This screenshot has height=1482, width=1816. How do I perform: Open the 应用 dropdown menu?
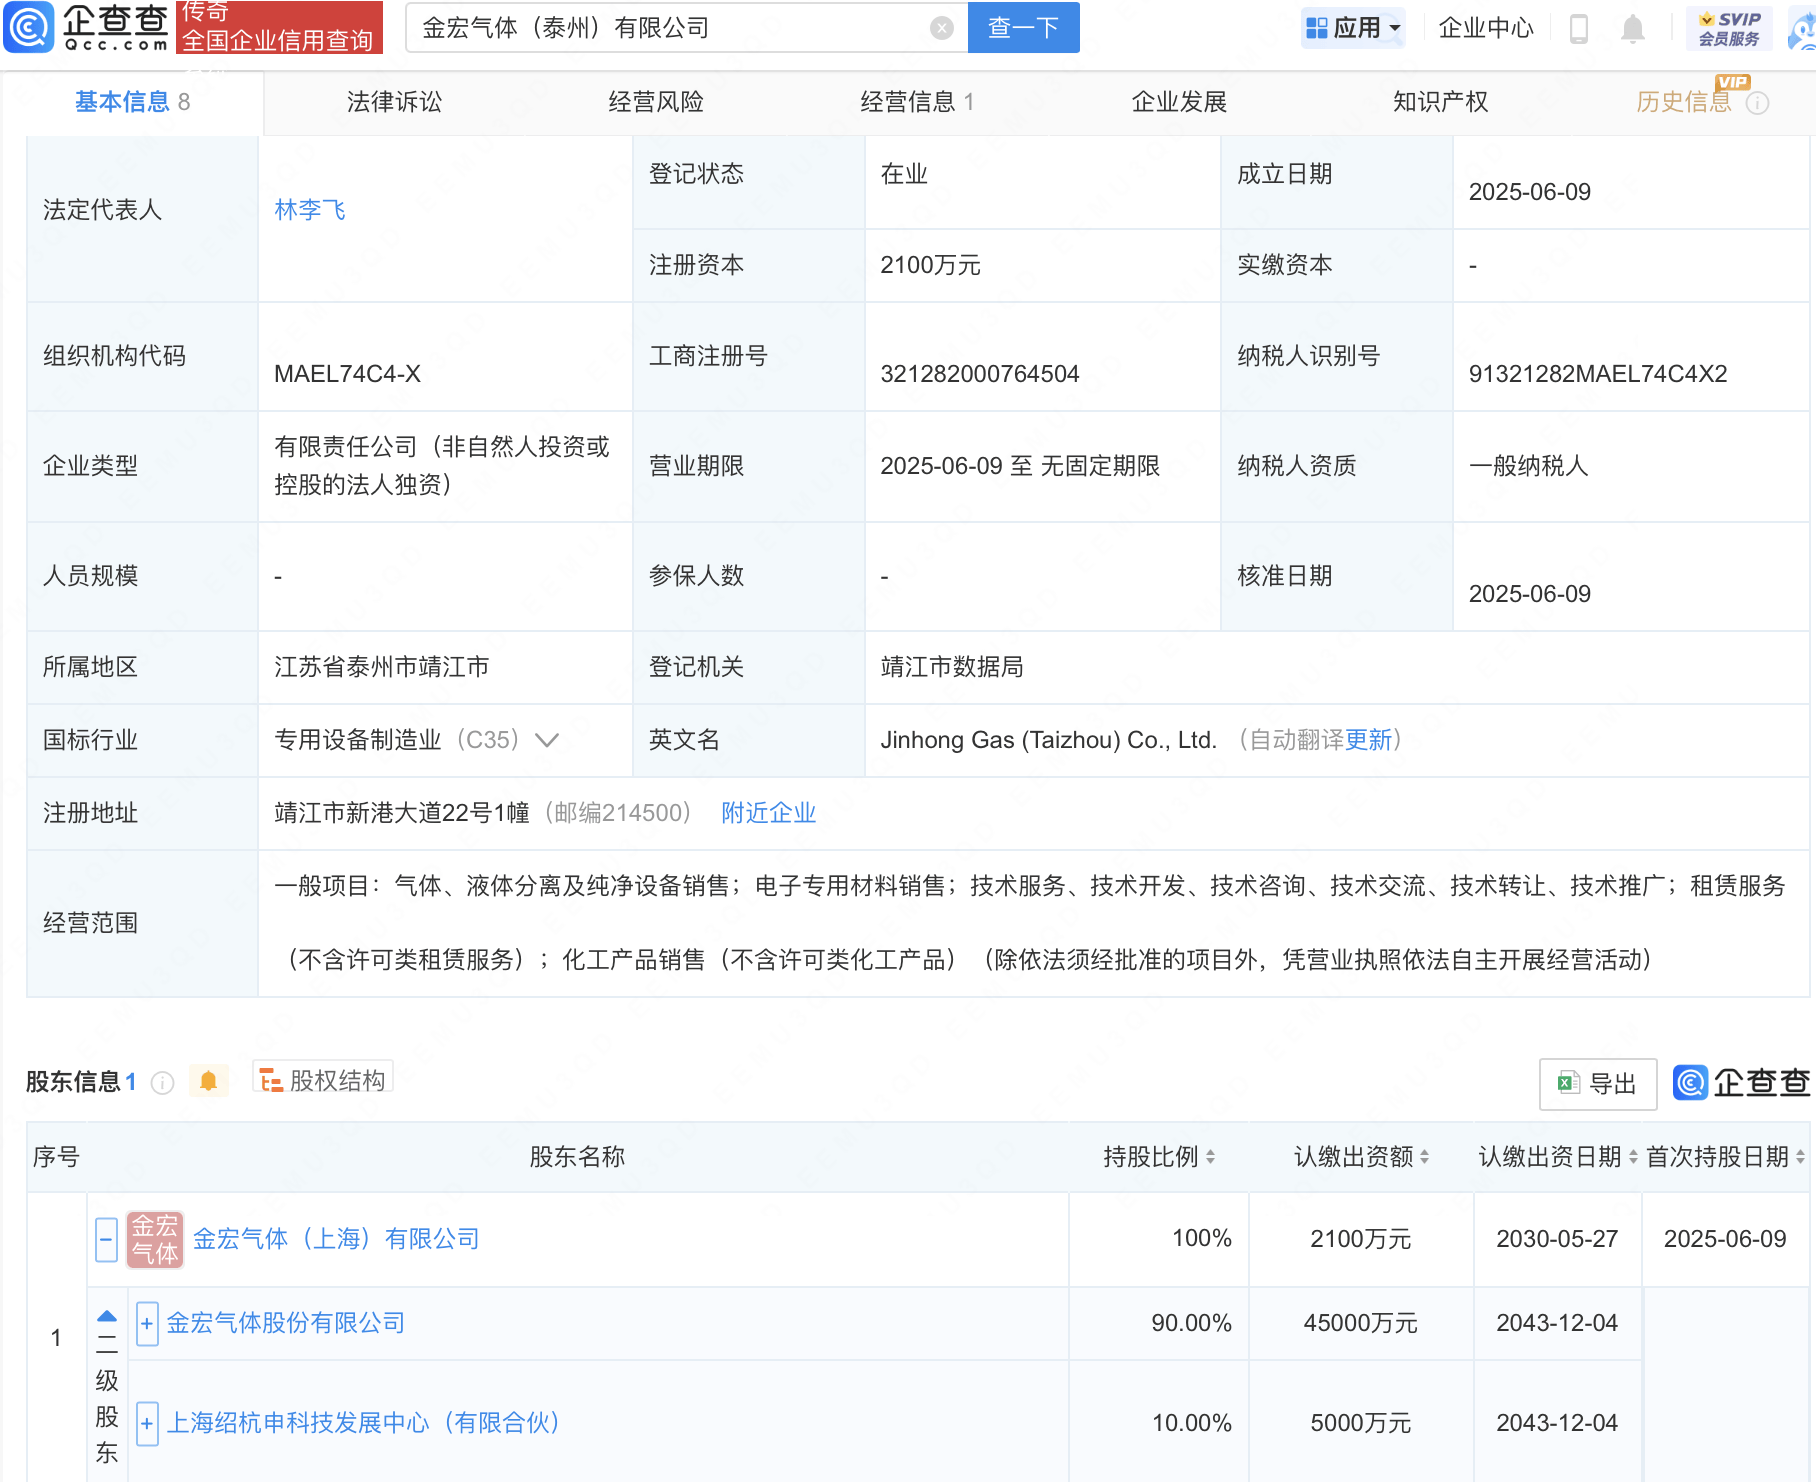coord(1353,28)
